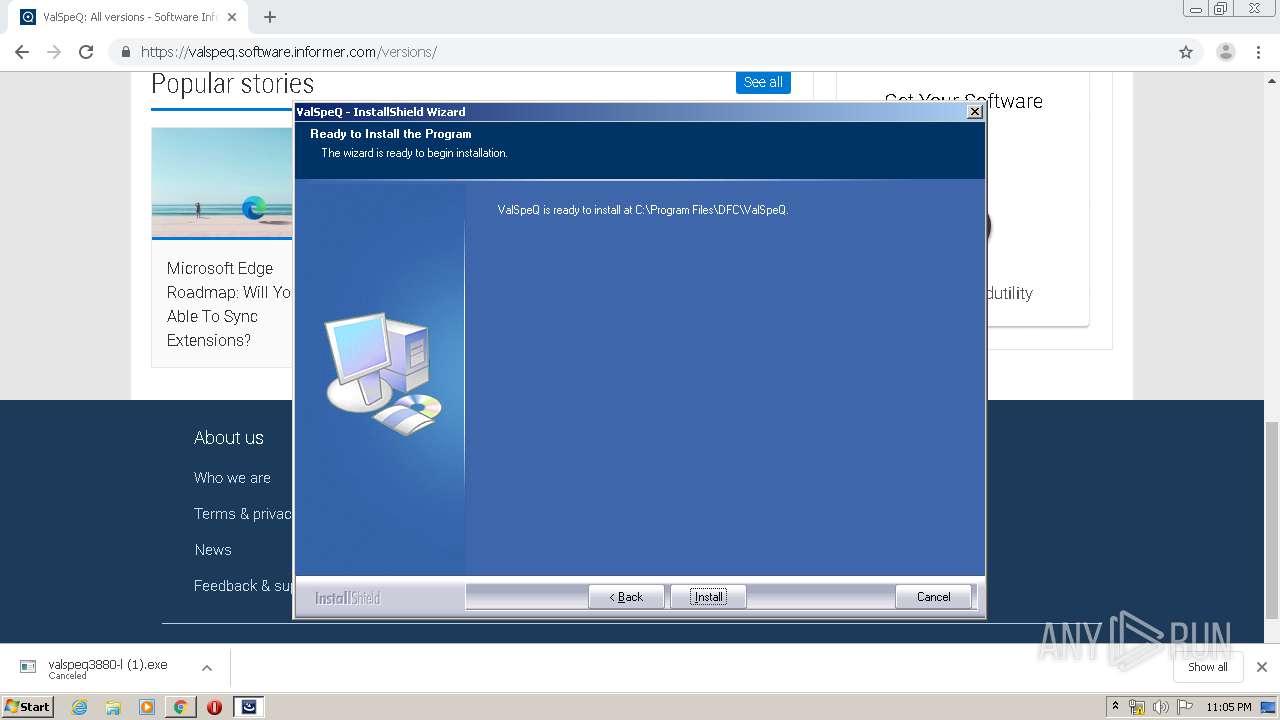The height and width of the screenshot is (720, 1280).
Task: Click the red Opera taskbar icon
Action: tap(214, 707)
